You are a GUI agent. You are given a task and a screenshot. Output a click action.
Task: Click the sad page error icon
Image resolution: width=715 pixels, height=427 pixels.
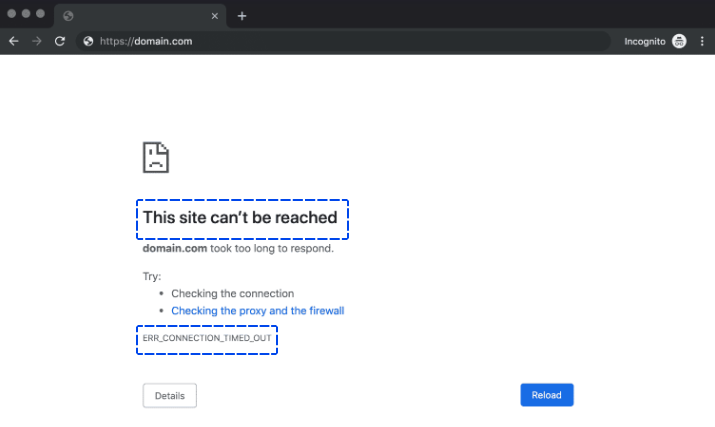coord(156,157)
